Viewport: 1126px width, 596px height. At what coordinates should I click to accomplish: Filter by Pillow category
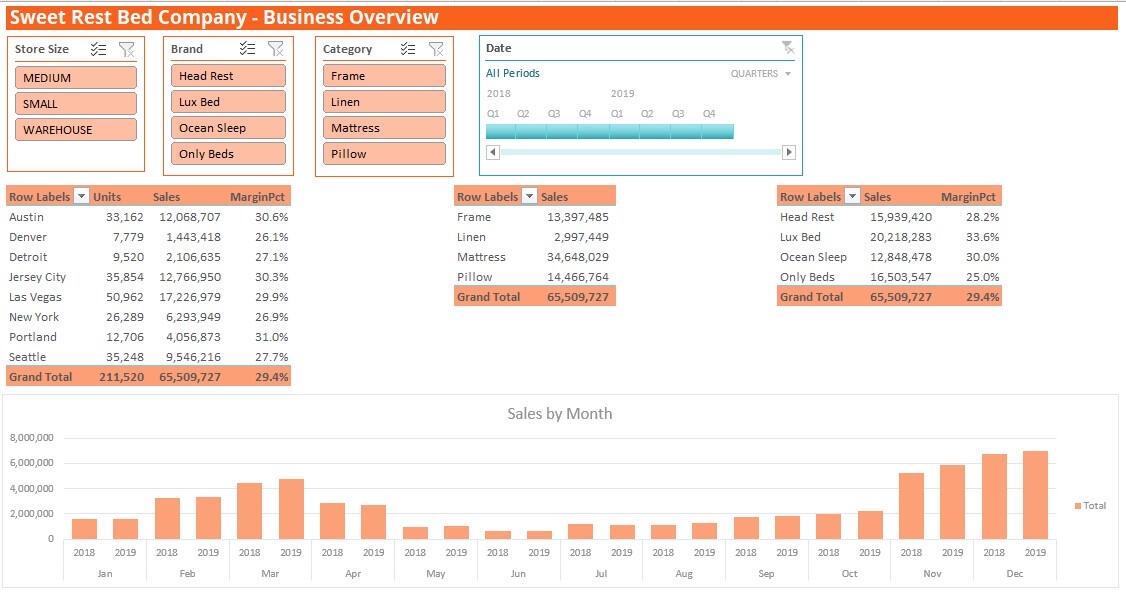(x=384, y=154)
